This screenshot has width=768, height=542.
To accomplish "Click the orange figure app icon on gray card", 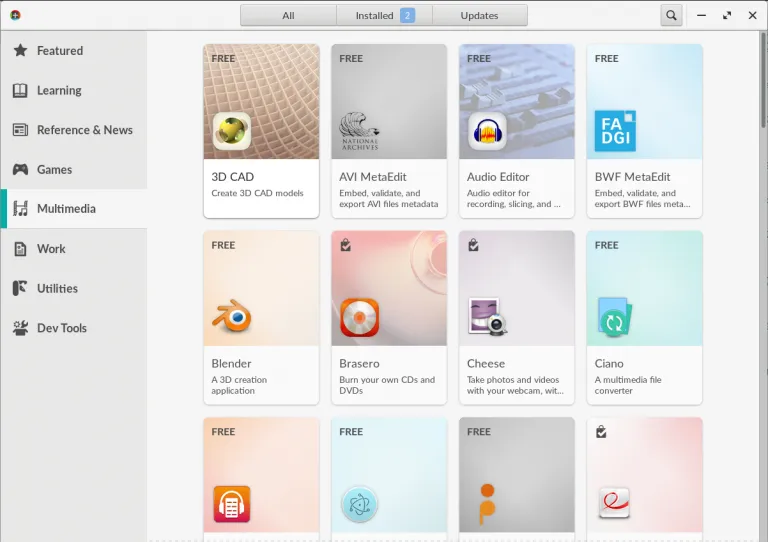I will [x=487, y=504].
